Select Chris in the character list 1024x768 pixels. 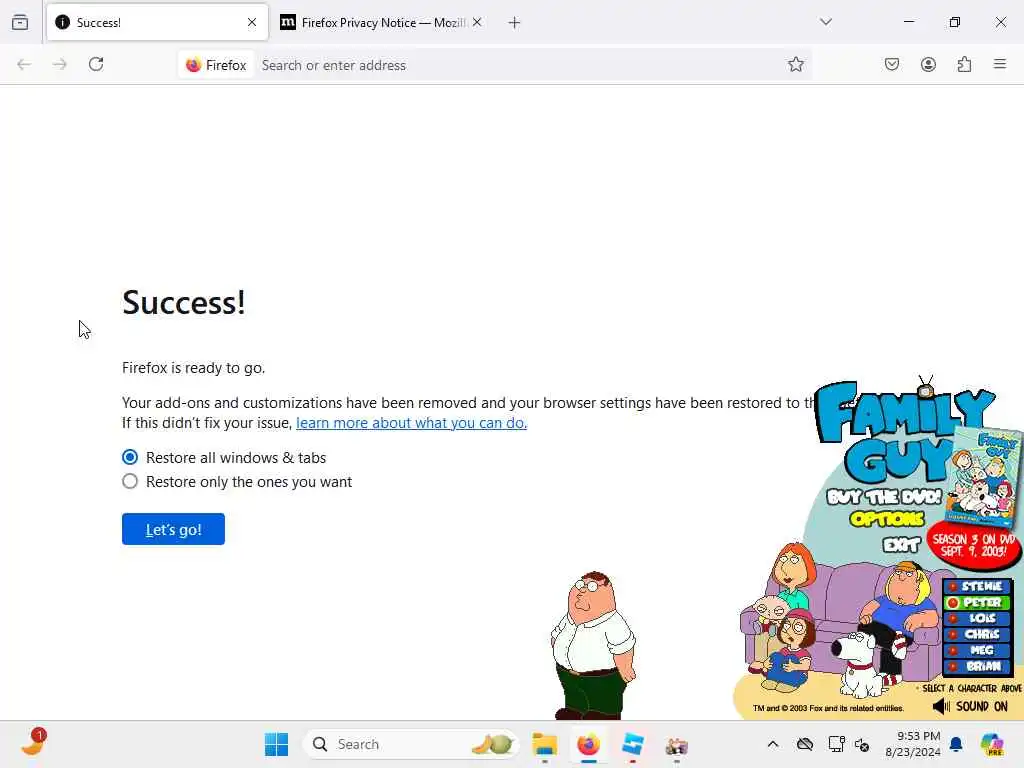coord(978,634)
